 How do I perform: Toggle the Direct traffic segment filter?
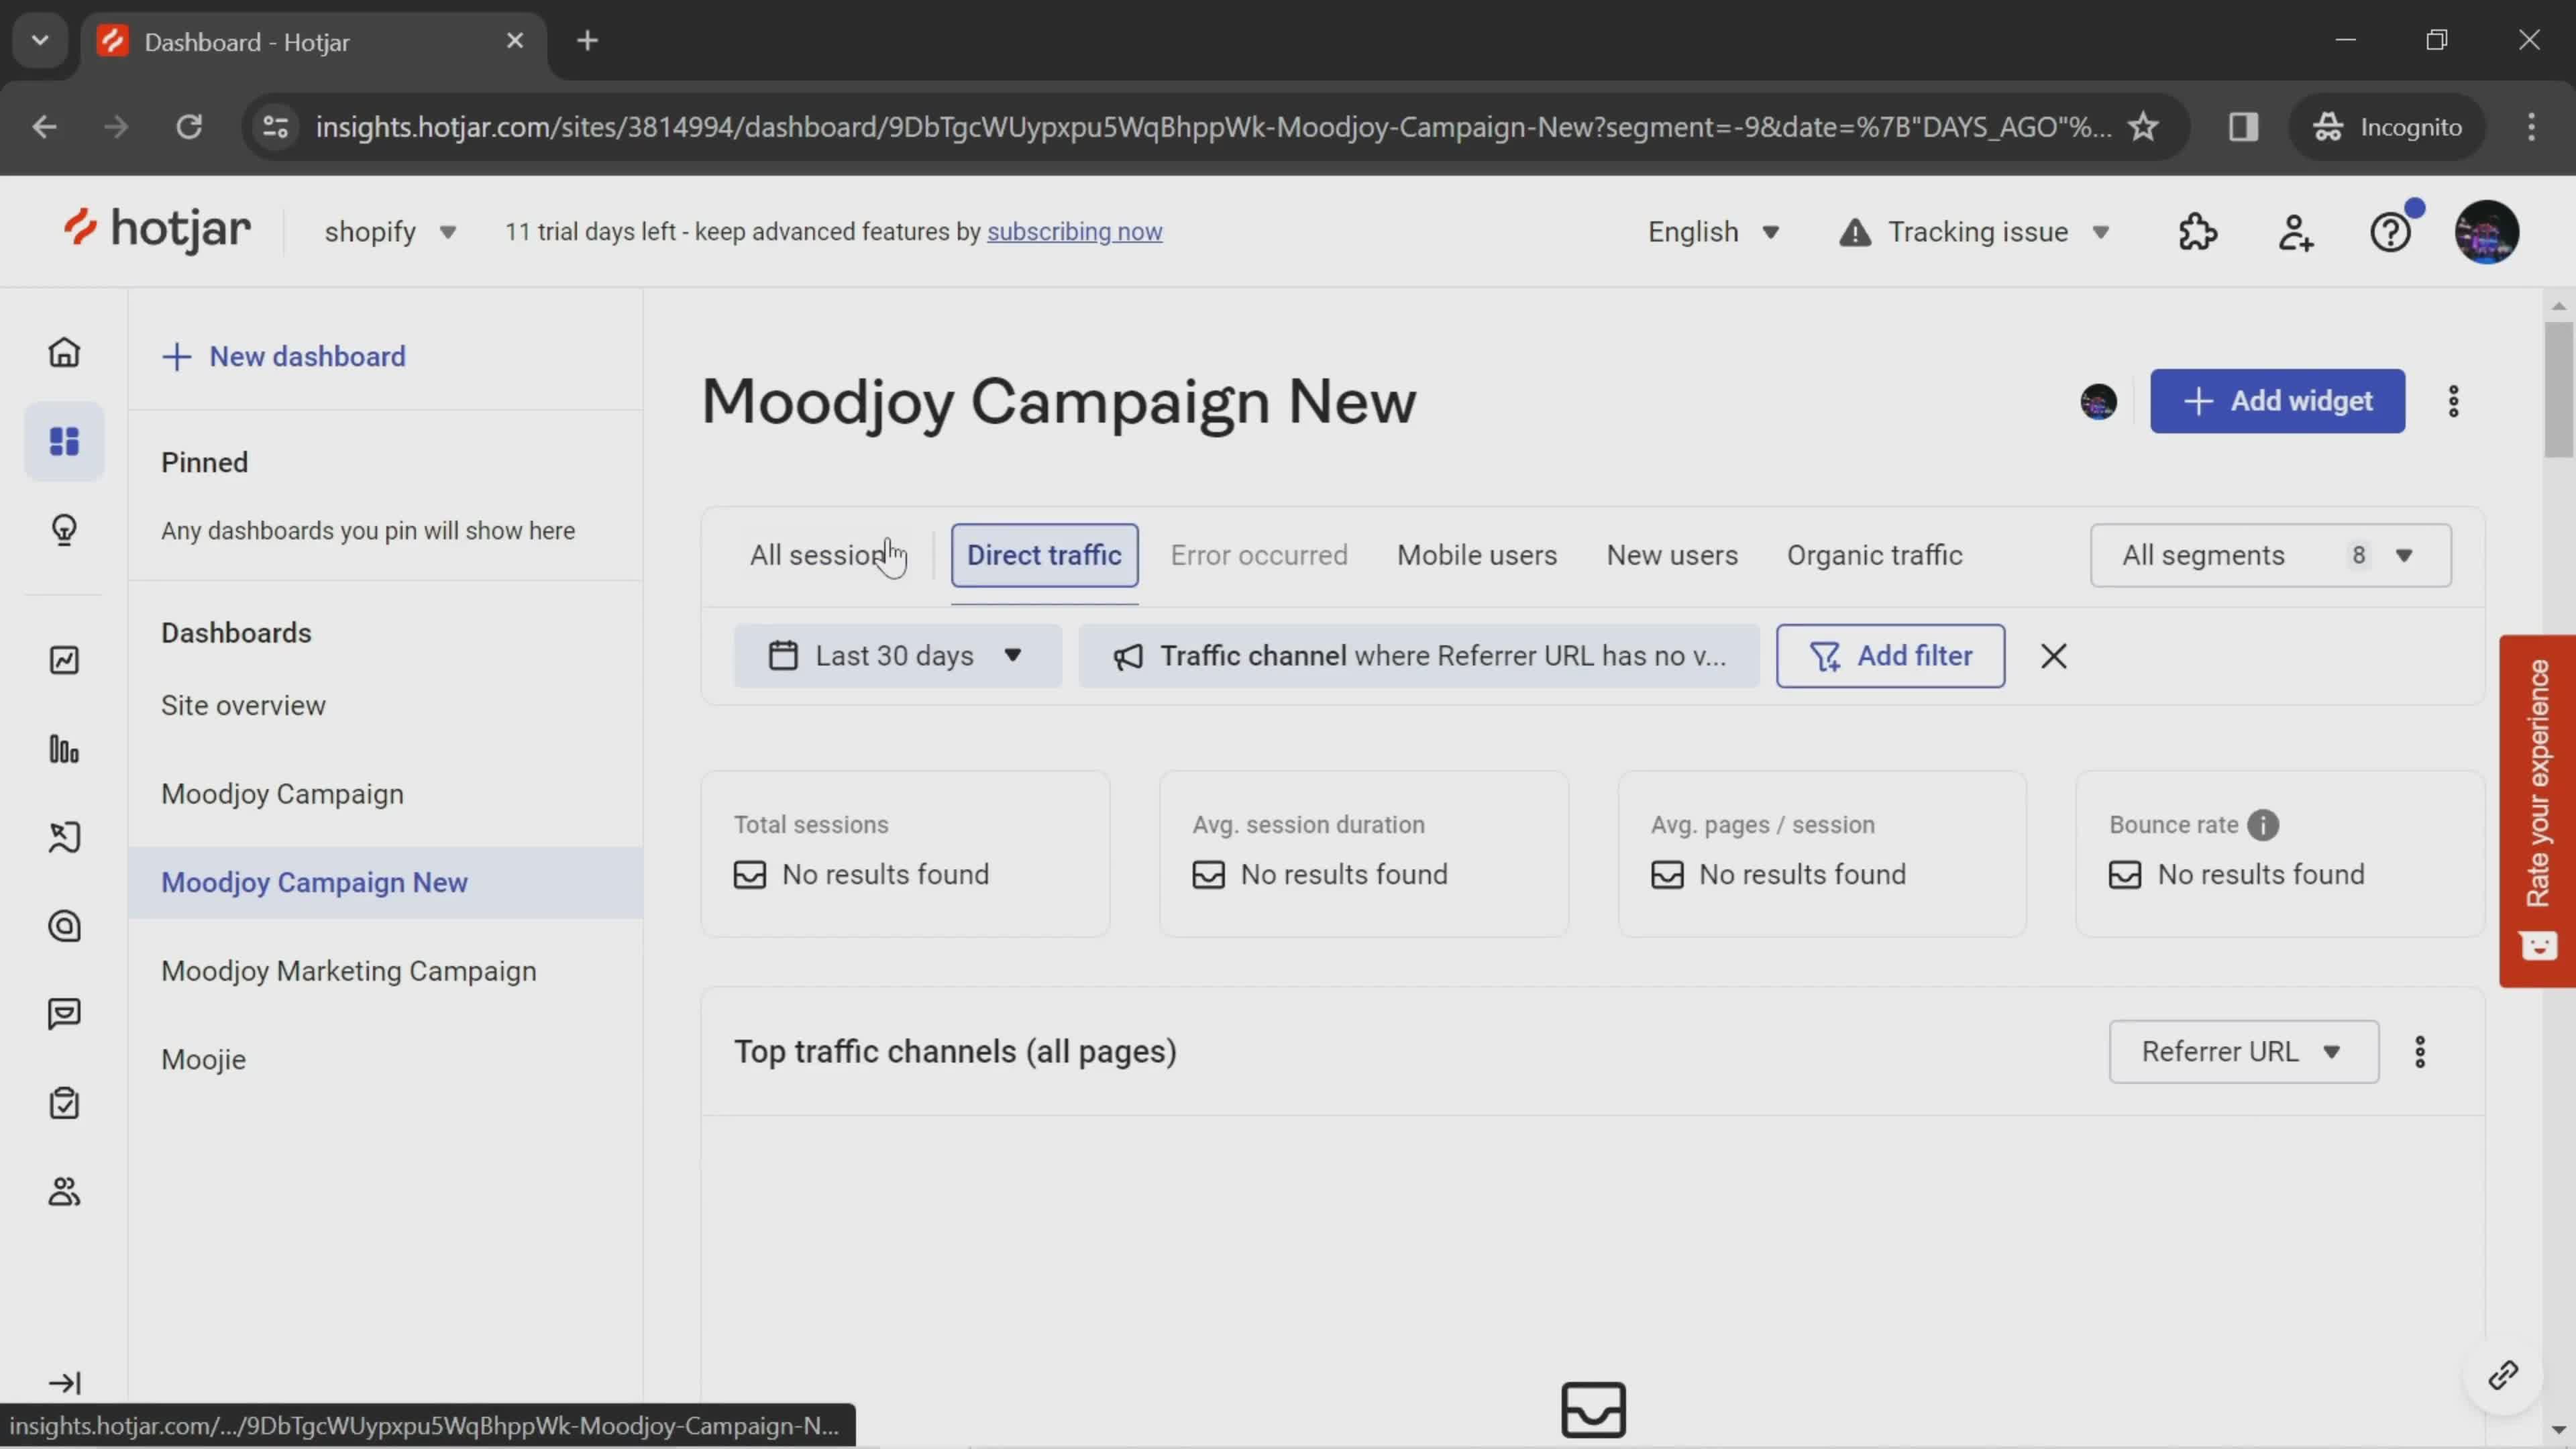pos(1046,553)
